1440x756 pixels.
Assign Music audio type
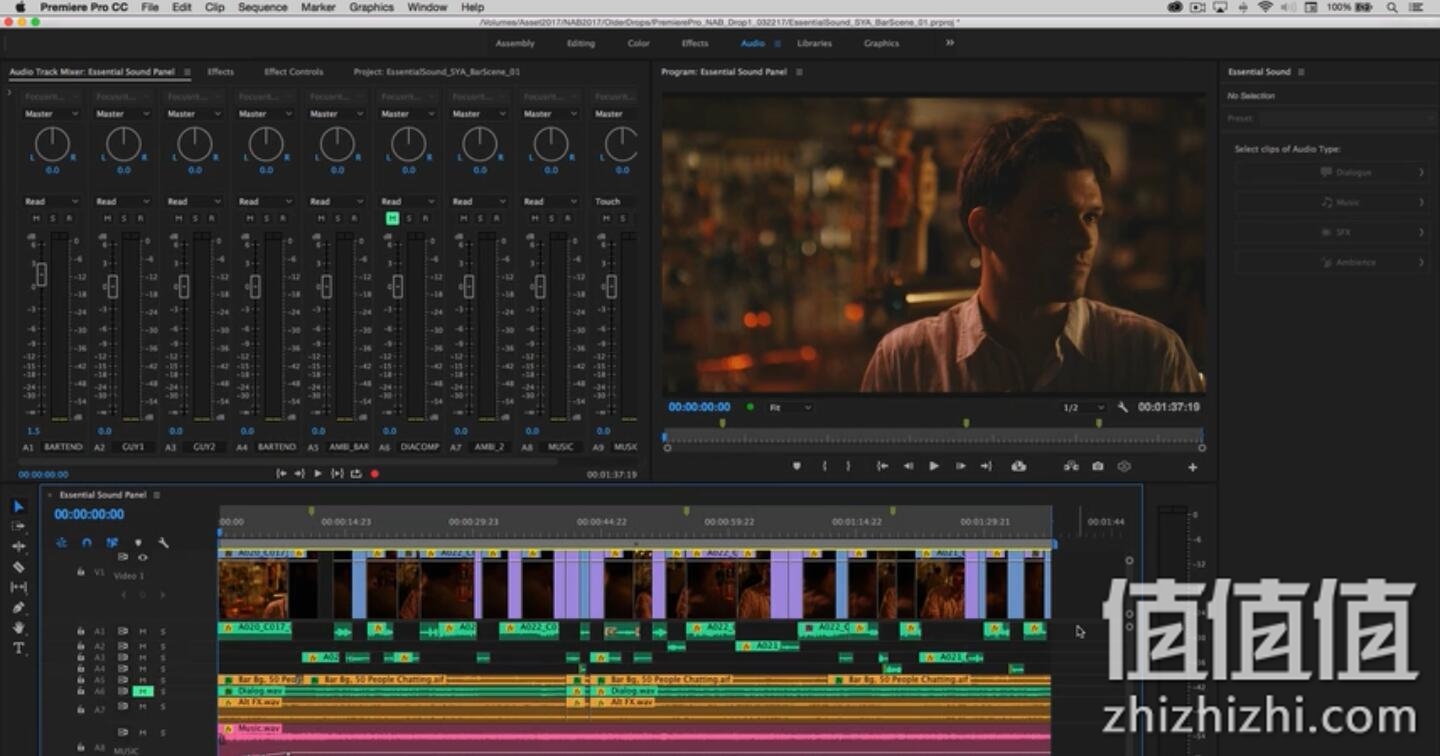pos(1331,202)
